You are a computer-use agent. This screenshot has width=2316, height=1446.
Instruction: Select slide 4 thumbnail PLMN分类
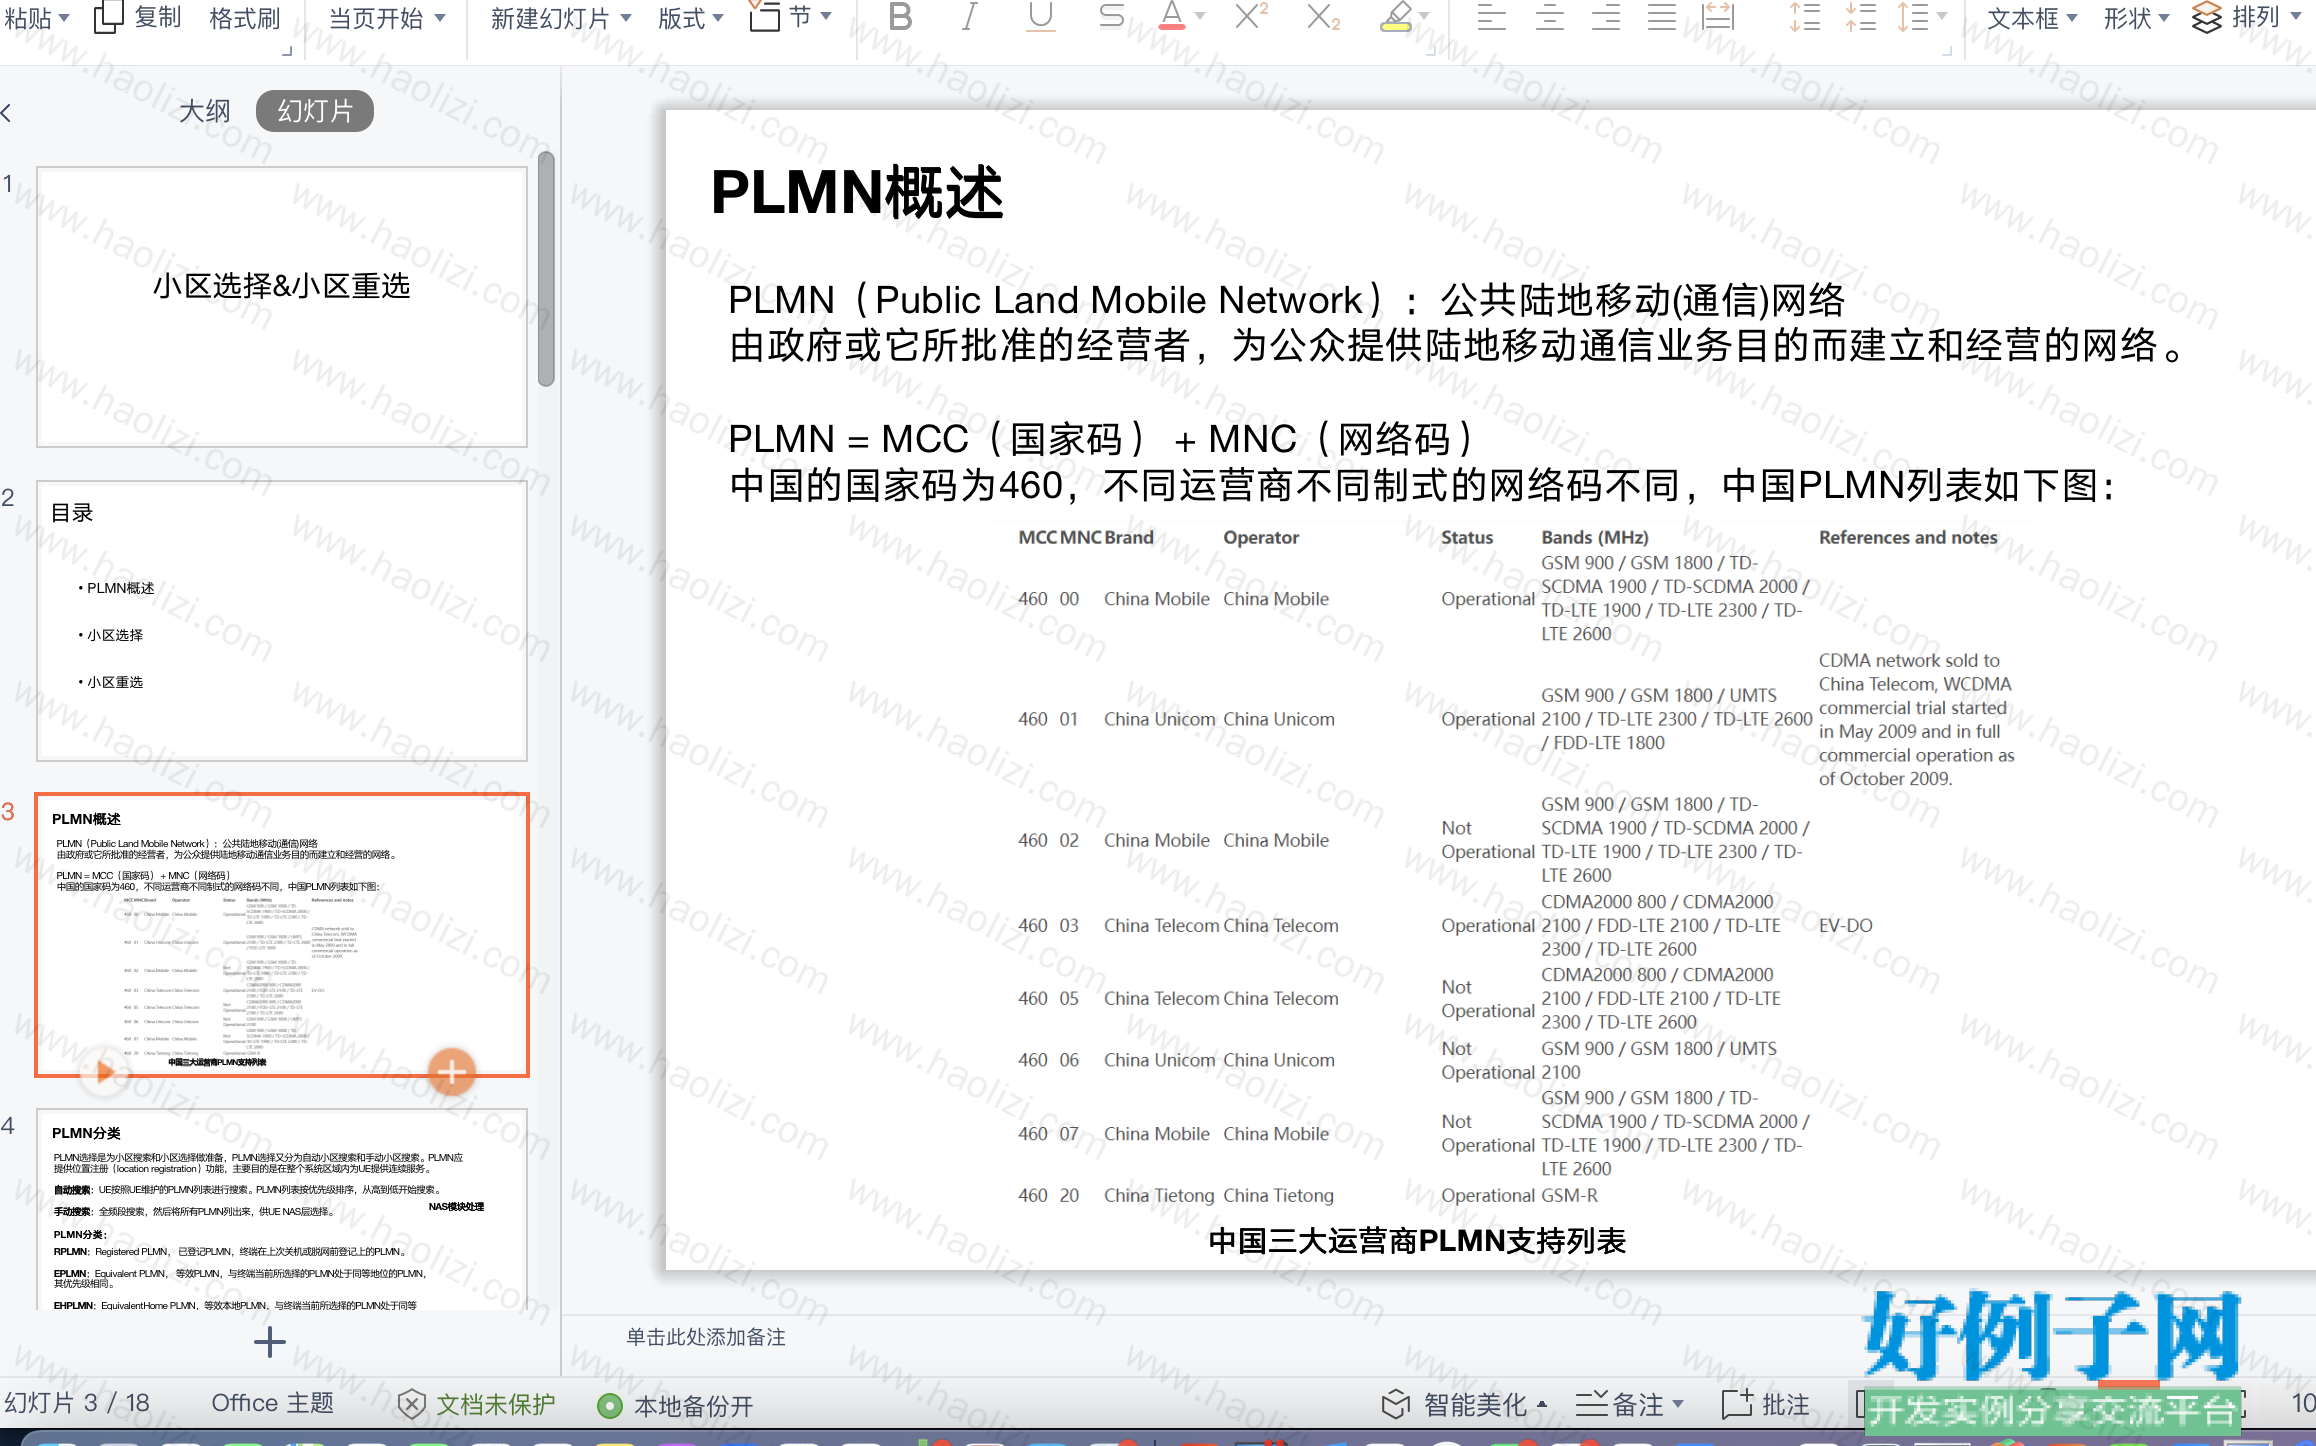[x=282, y=1209]
